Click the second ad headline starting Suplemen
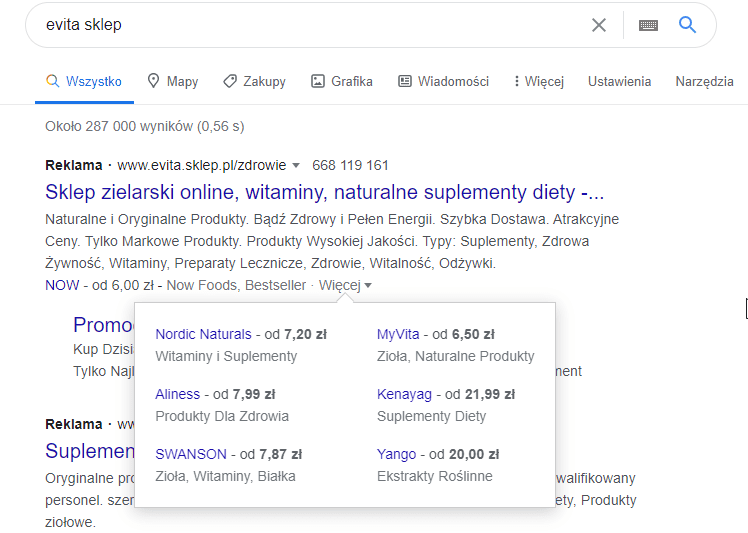 [x=90, y=451]
